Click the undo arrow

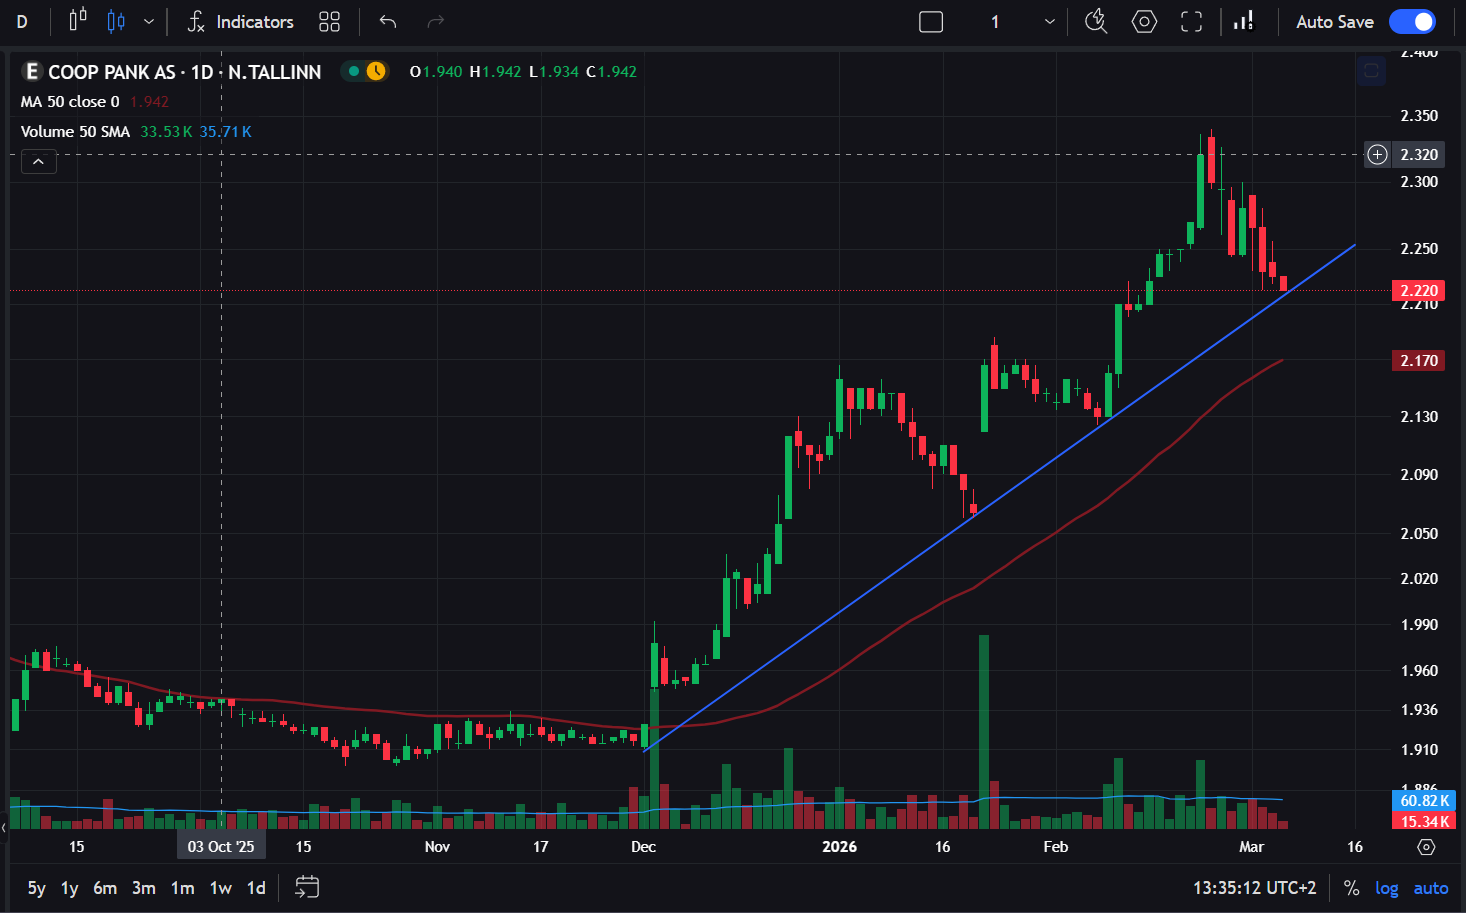click(x=388, y=22)
